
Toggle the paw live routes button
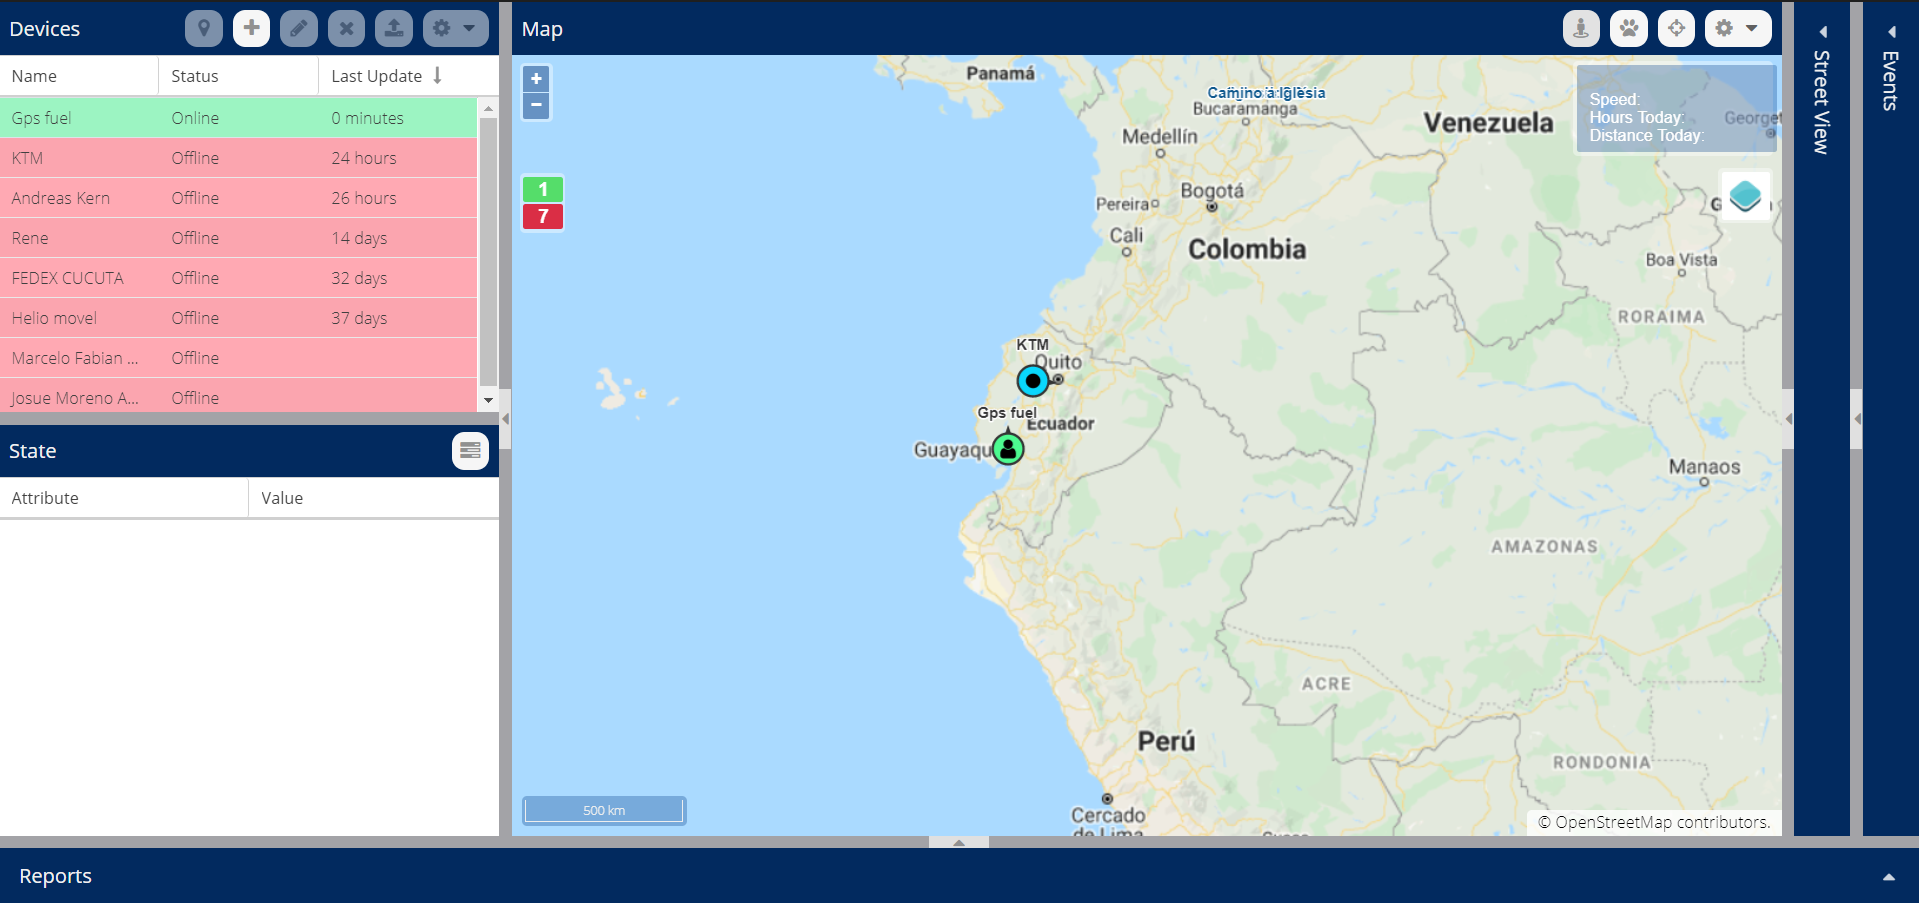click(1629, 28)
